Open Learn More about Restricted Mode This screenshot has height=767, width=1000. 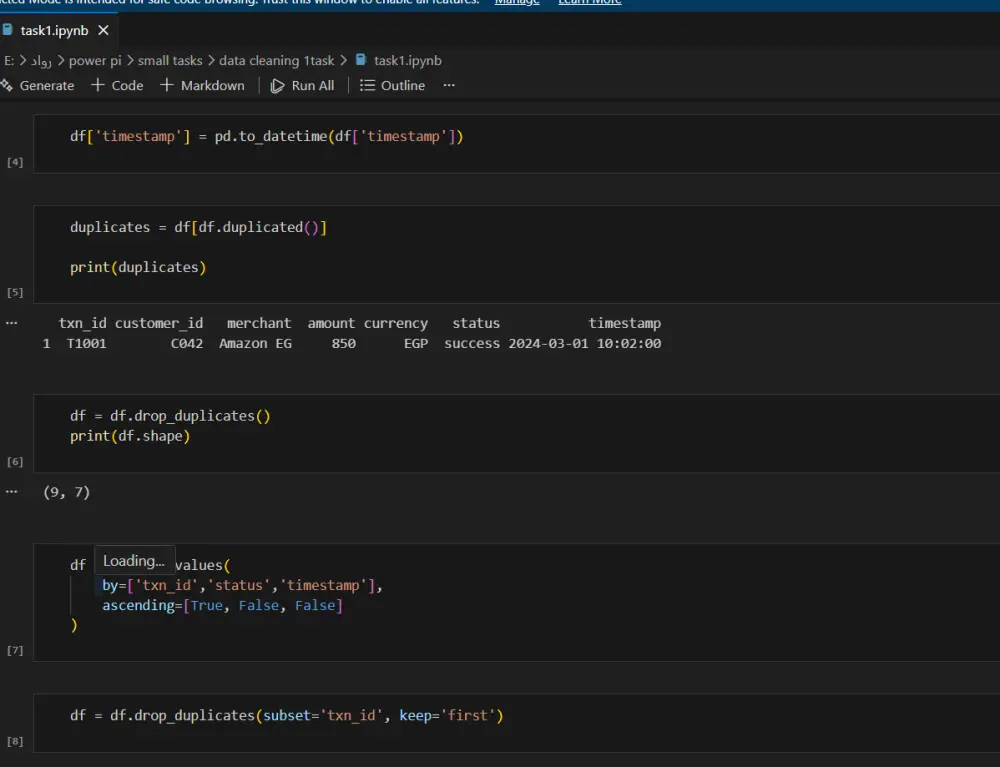coord(589,2)
